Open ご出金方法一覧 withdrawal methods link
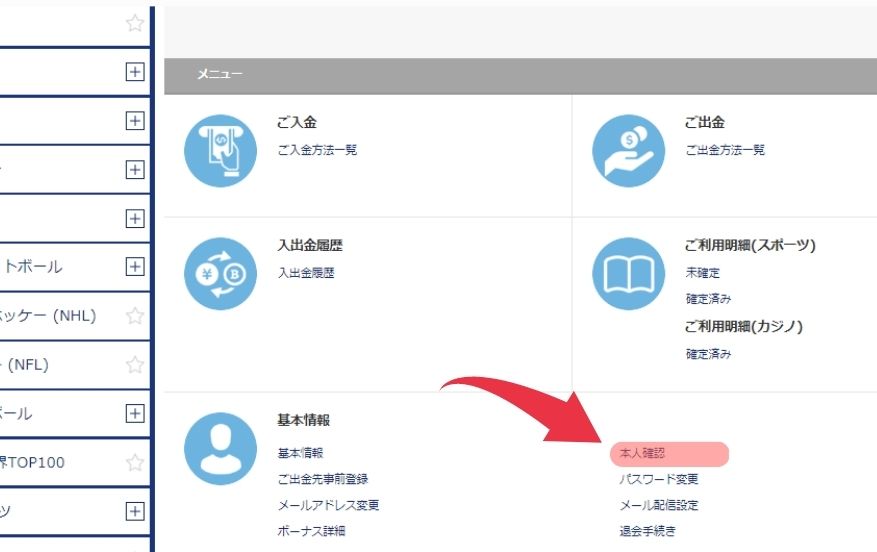 point(725,150)
